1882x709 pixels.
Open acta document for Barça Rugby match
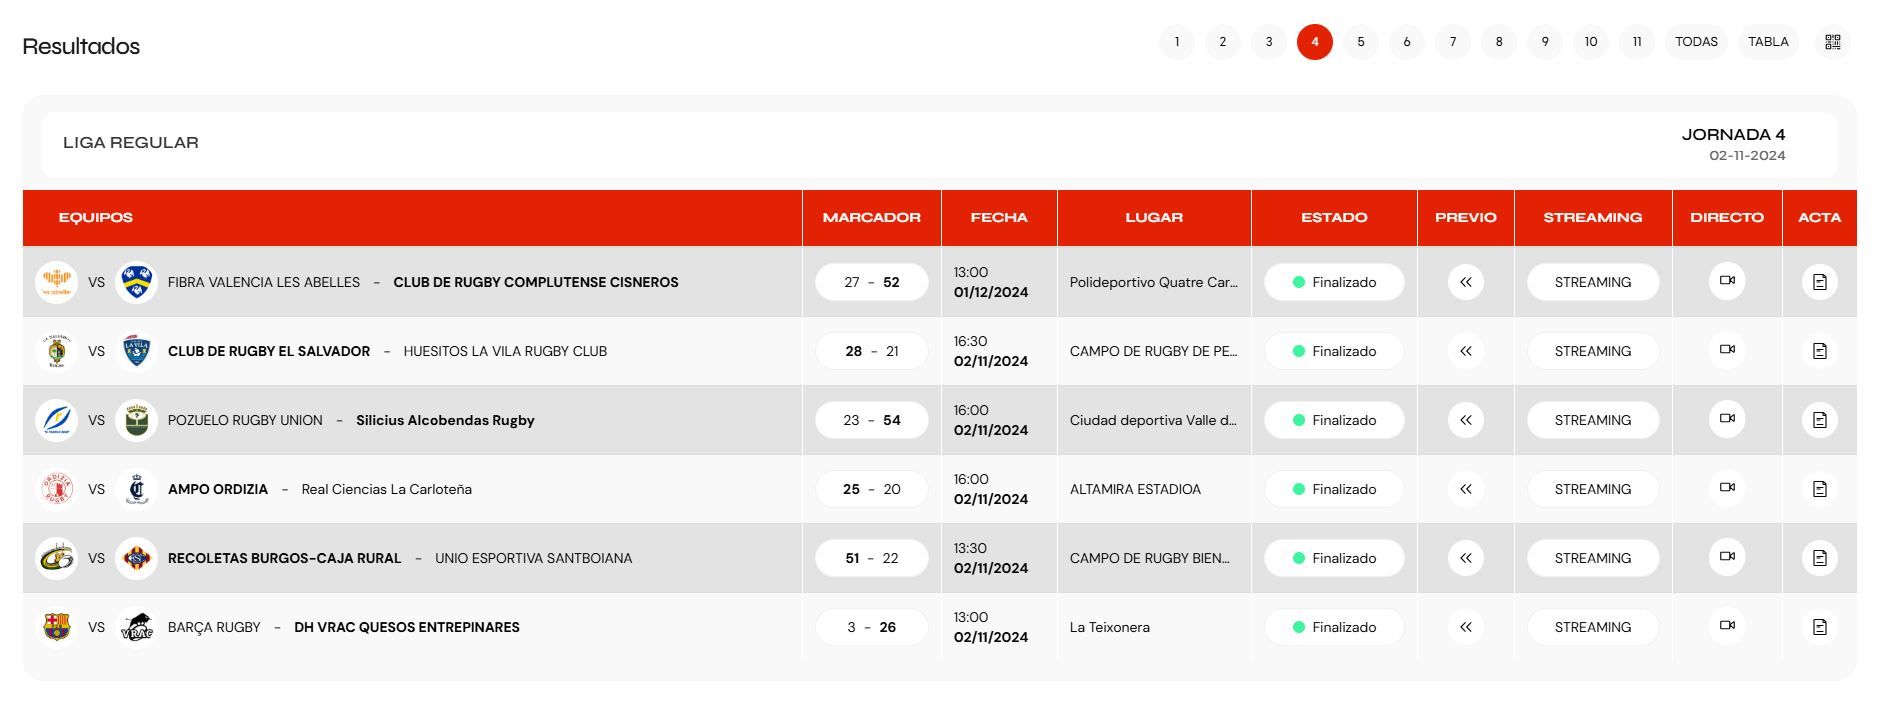pos(1819,627)
